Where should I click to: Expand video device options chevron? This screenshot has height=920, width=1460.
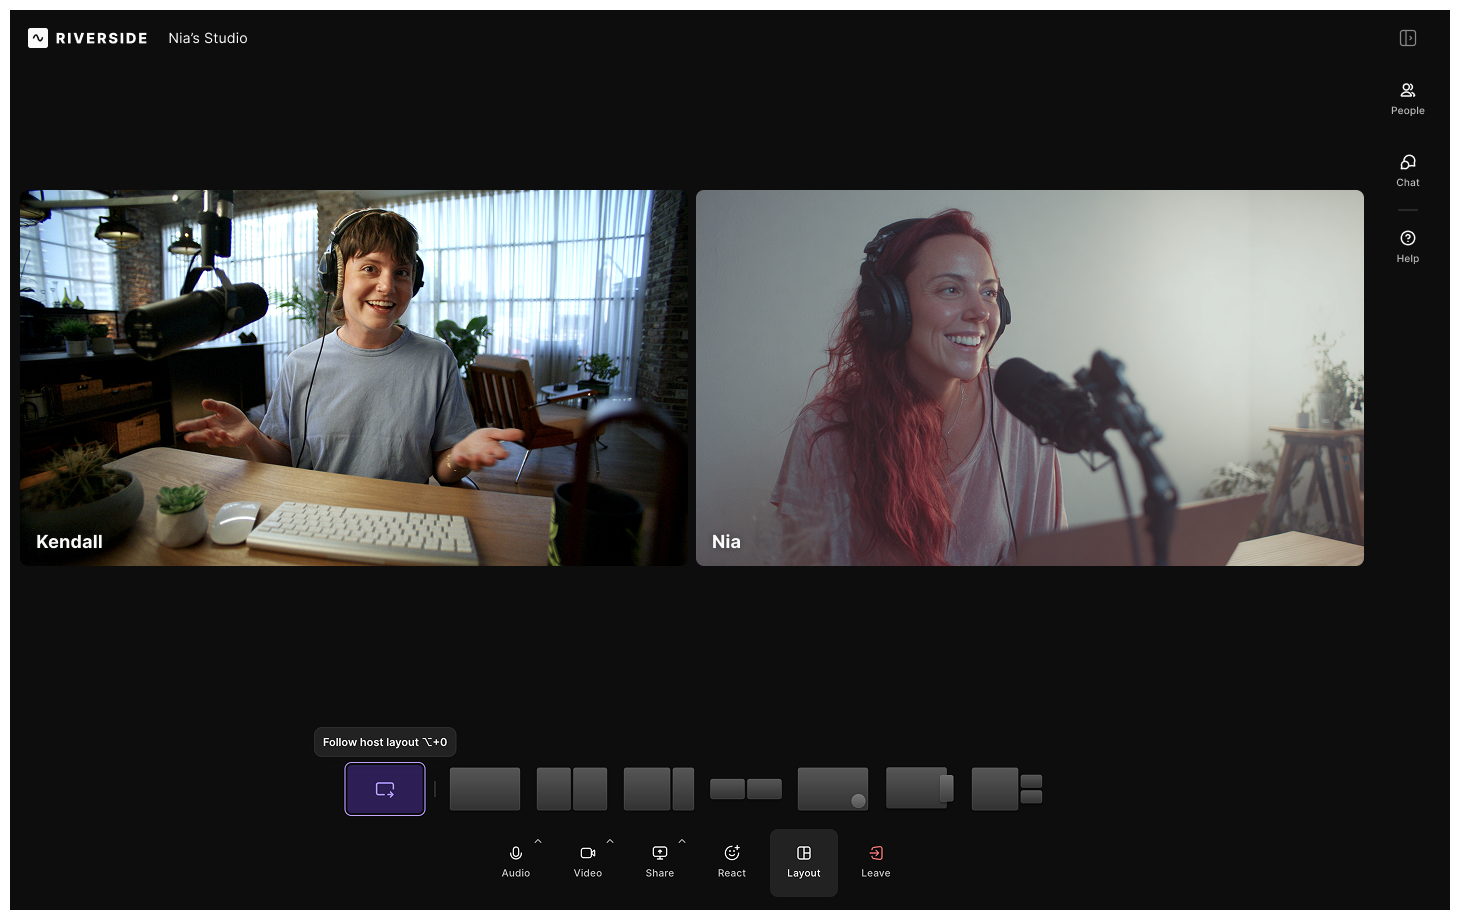(x=610, y=841)
